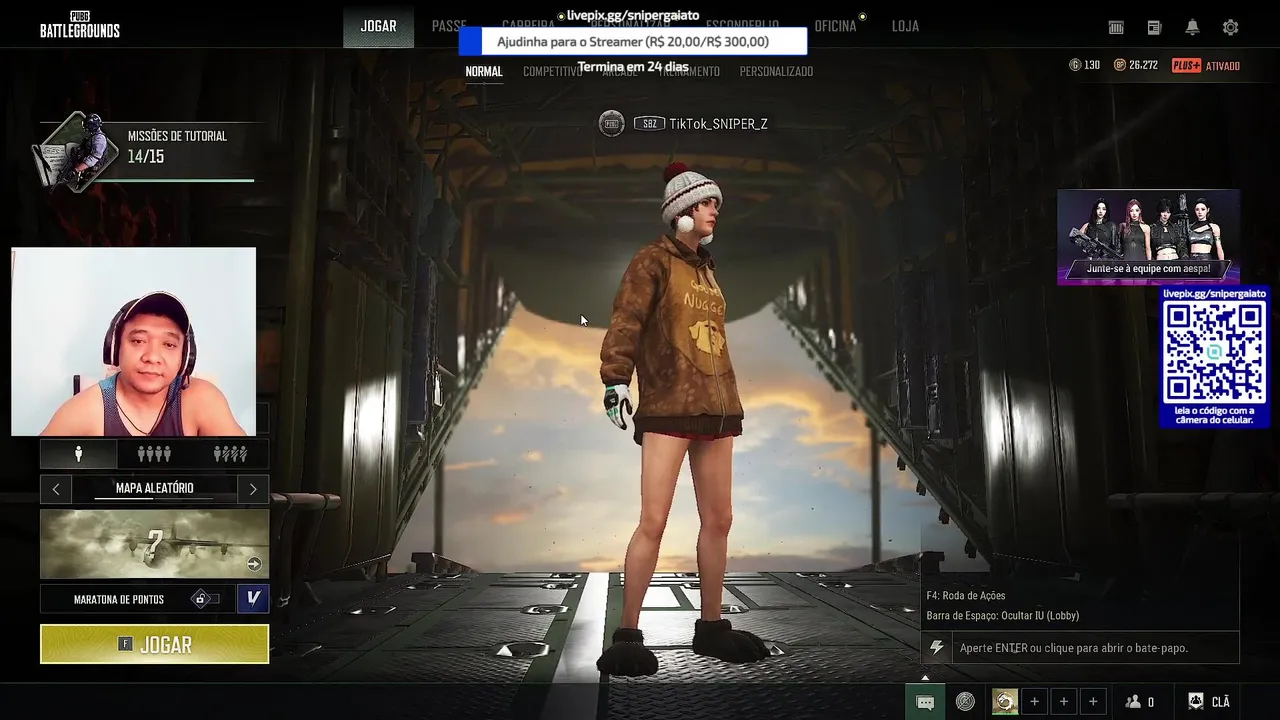Click the 'Barra de Espaço: Ocultar IU (Lobby)' hint
Screen dimensions: 1280x720
tap(1002, 616)
